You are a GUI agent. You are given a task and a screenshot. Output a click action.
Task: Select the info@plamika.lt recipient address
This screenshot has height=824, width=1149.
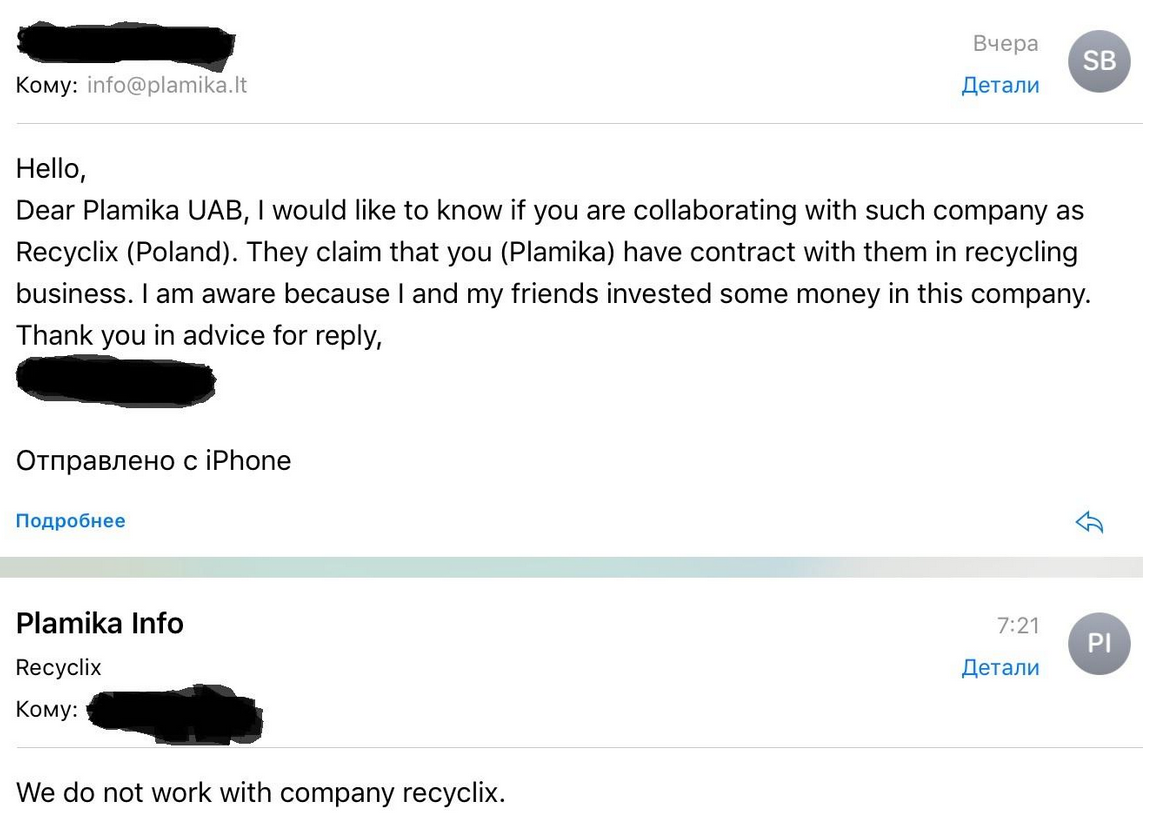point(167,85)
